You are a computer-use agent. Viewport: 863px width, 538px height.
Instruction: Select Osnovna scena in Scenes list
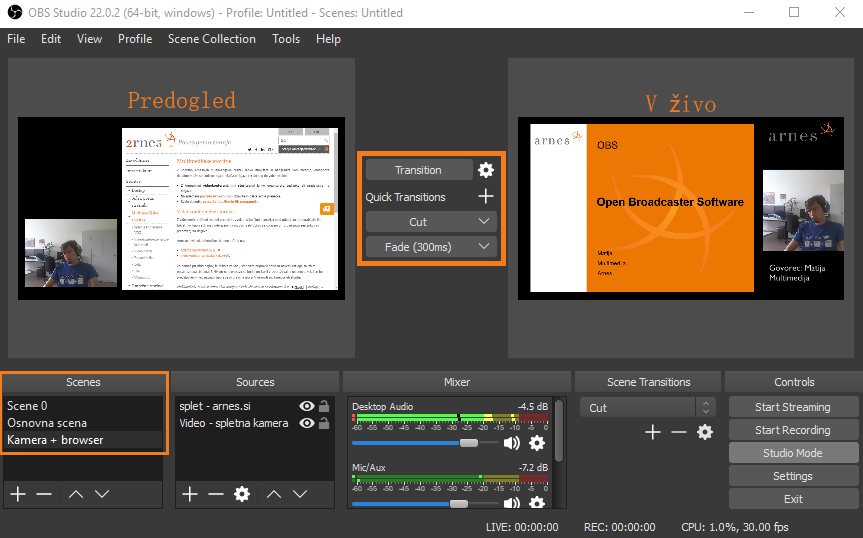click(x=83, y=423)
